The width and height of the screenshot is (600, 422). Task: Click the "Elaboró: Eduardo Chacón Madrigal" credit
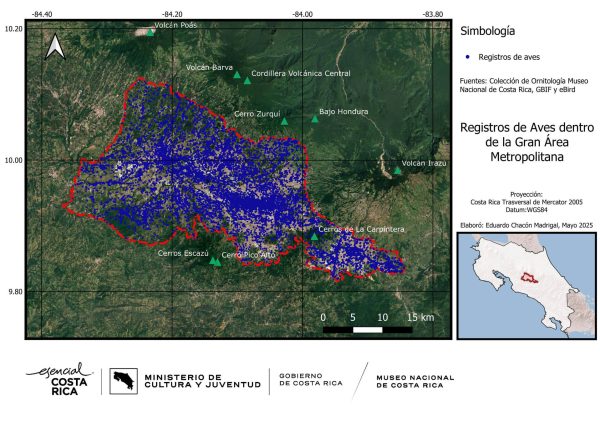pos(527,225)
